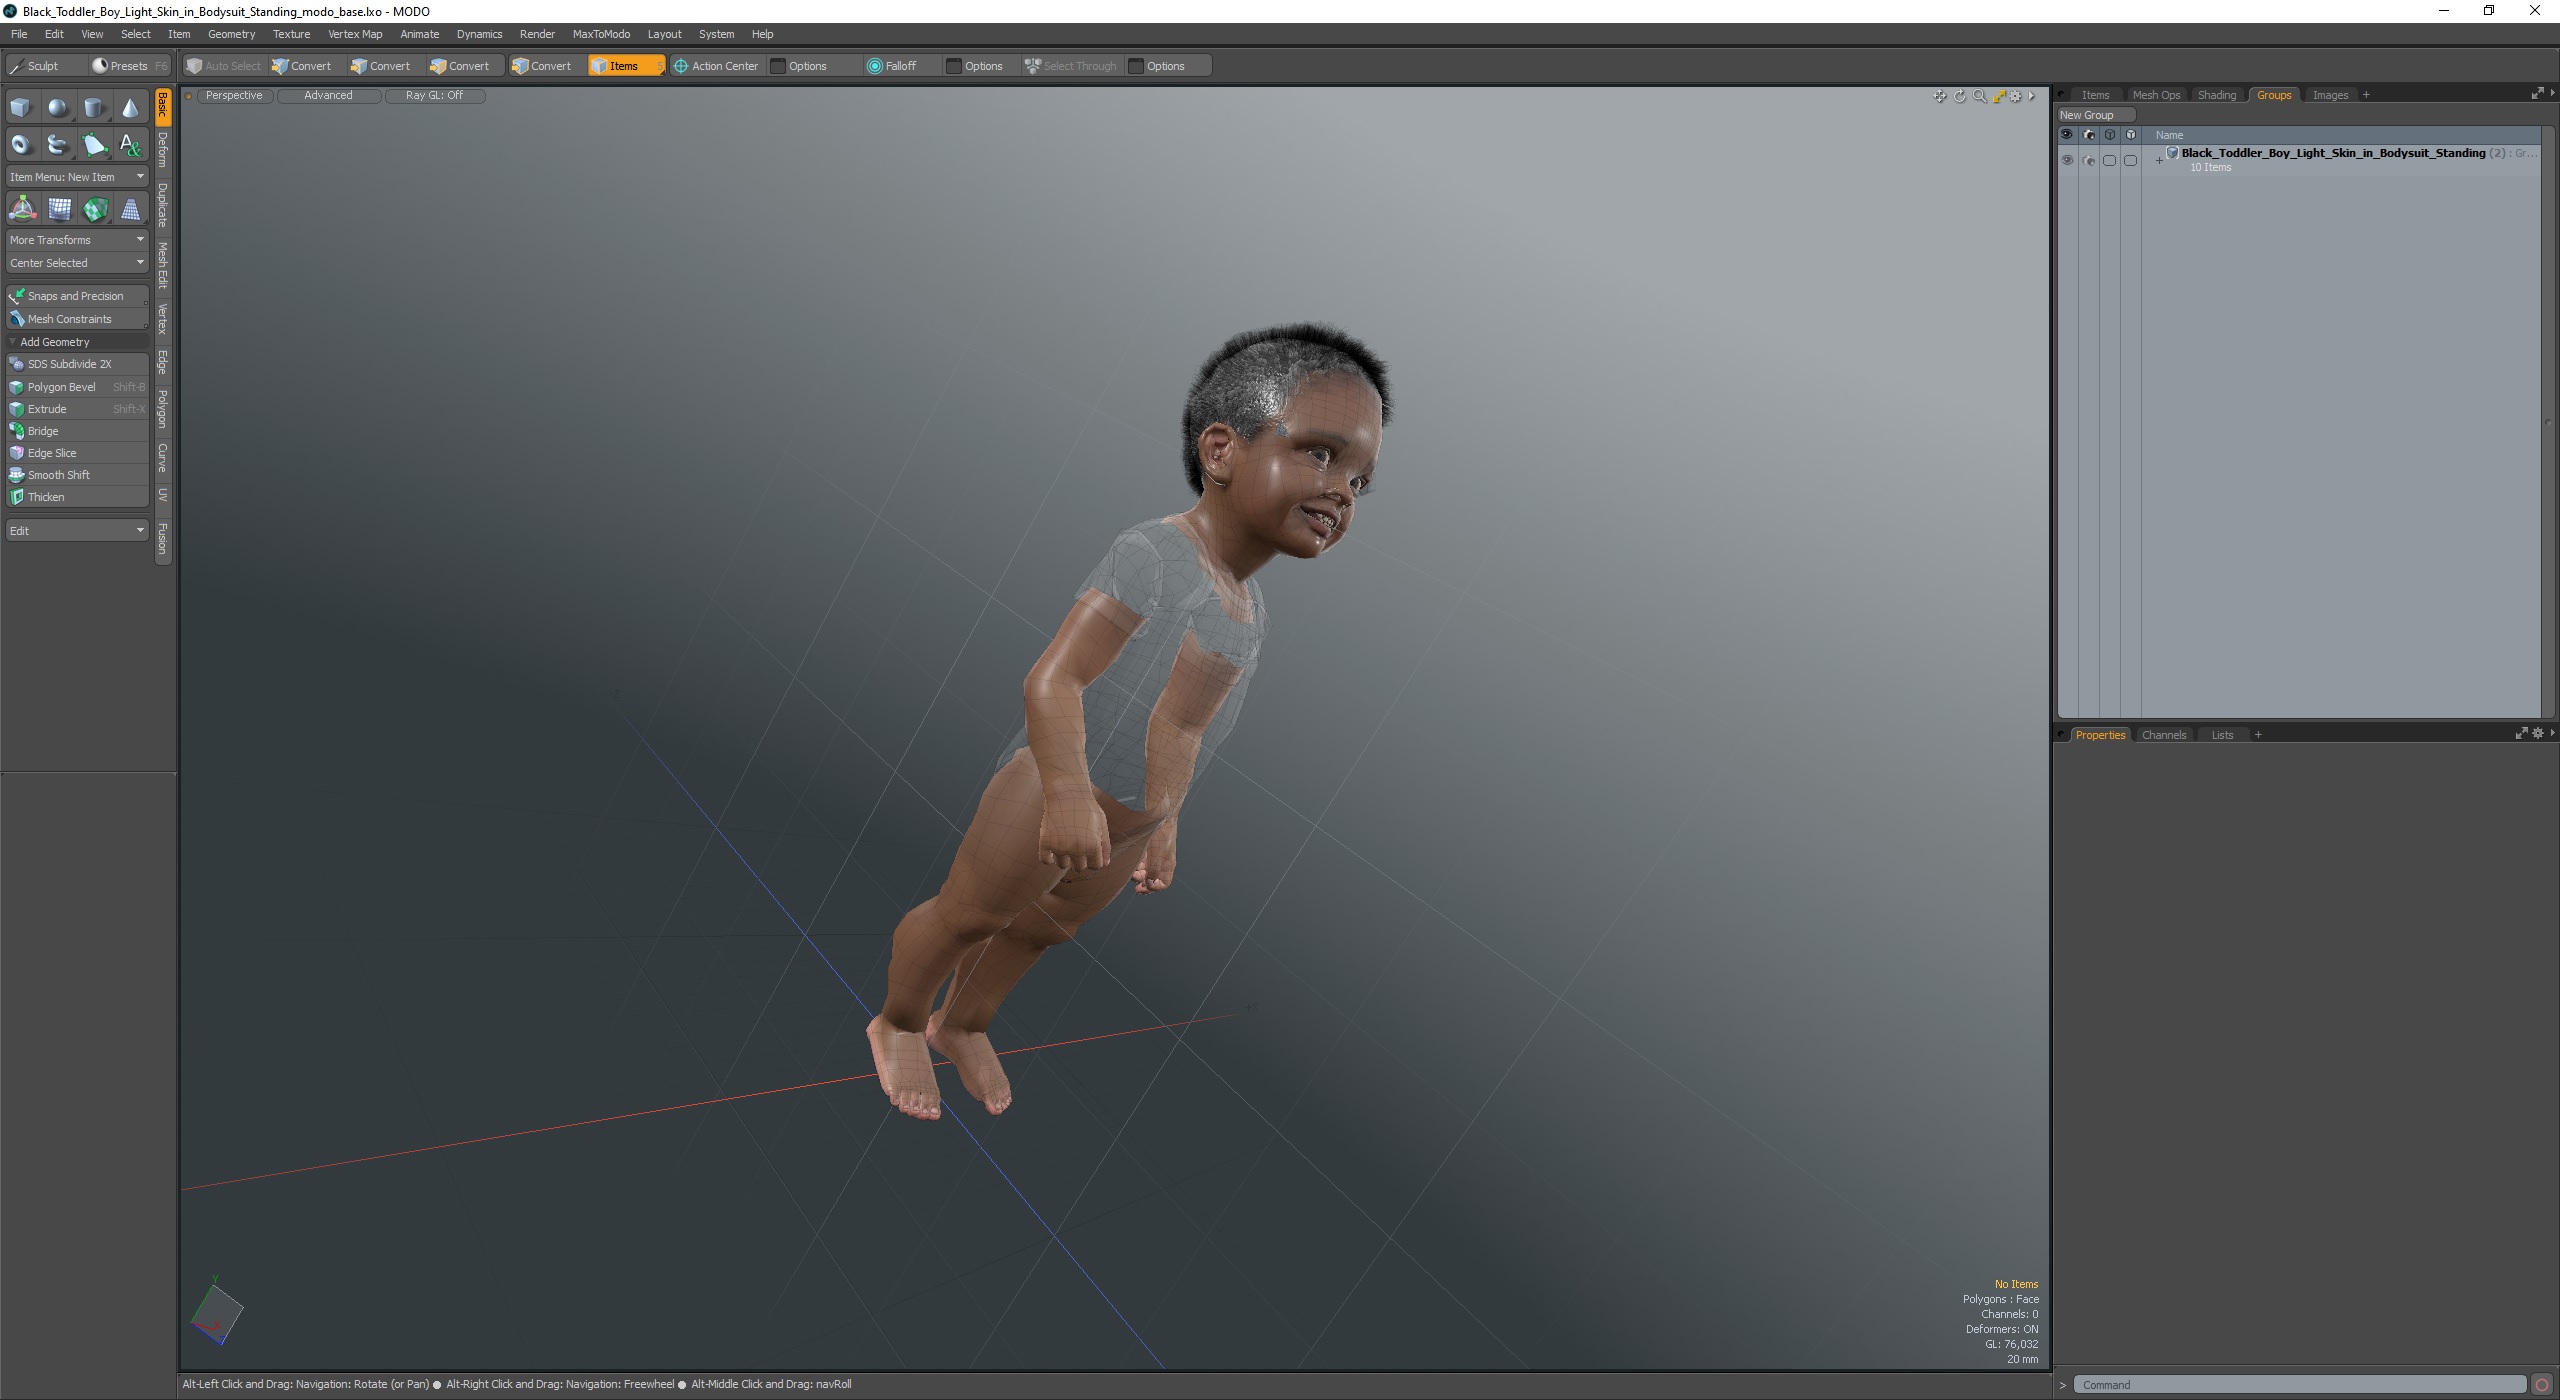Expand Black_Toddler group tree item
Image resolution: width=2560 pixels, height=1400 pixels.
coord(2159,160)
